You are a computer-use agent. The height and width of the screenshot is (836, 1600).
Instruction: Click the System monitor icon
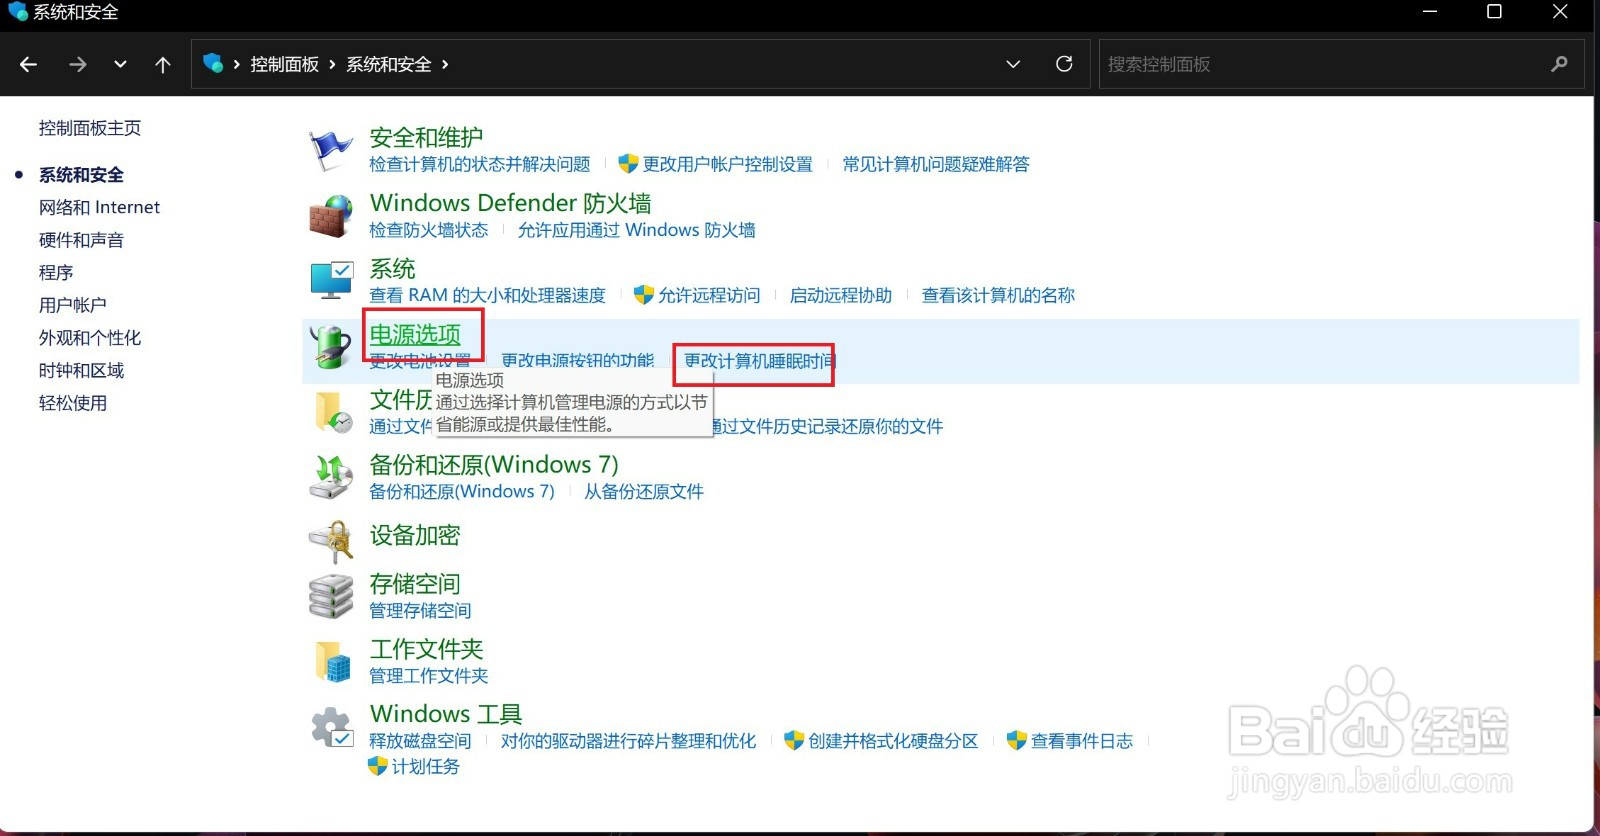[330, 281]
